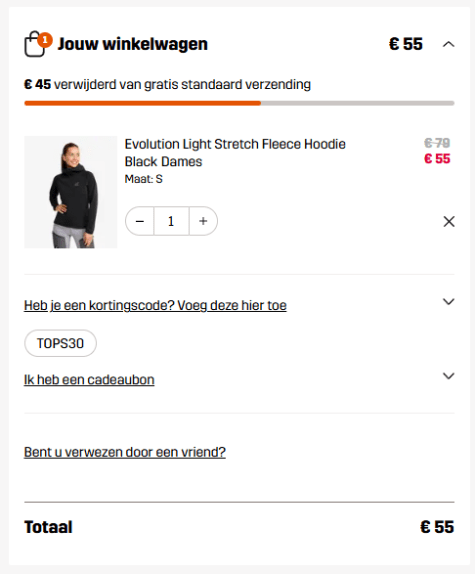Open the hoodie product thumbnail
The width and height of the screenshot is (475, 574).
(71, 192)
